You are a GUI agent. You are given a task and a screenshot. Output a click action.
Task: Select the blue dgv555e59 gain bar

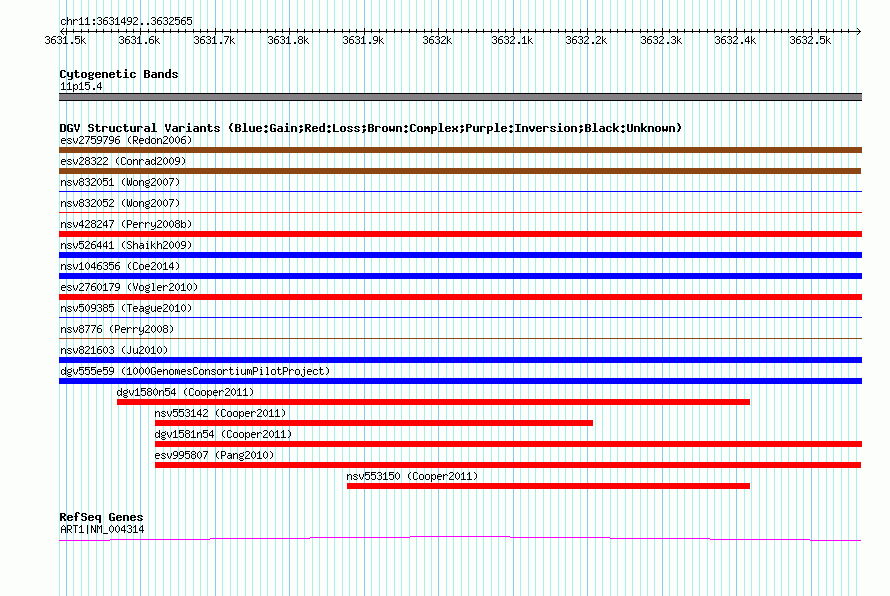460,381
